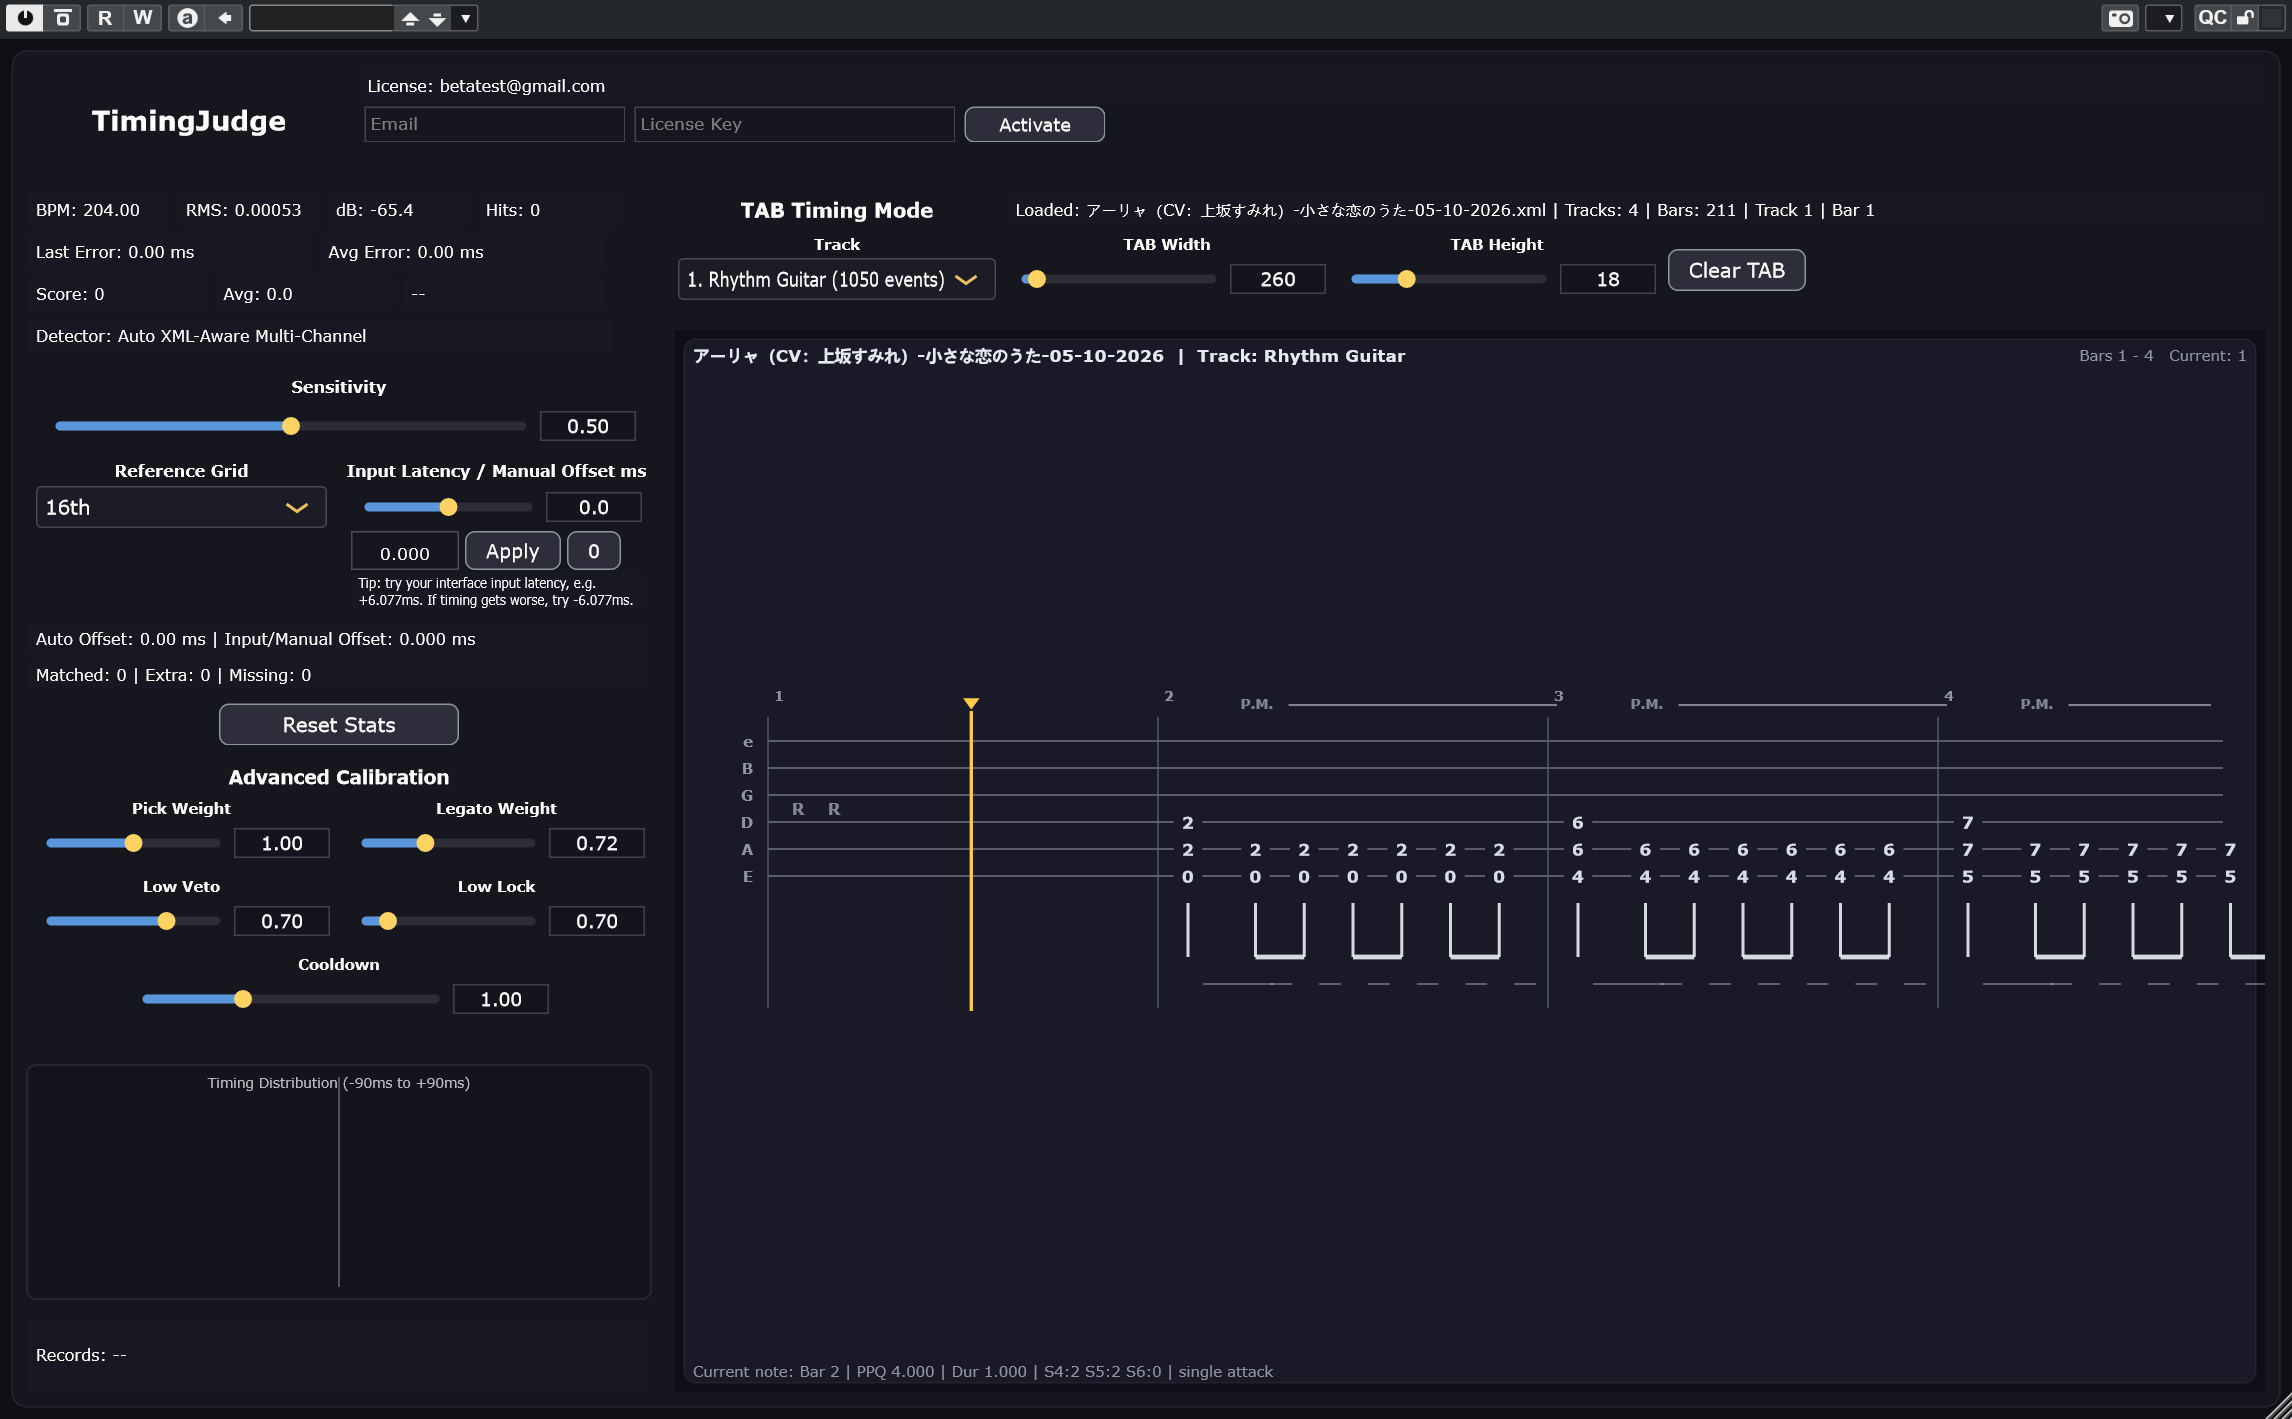
Task: Click the Input Latency value 0.0
Action: [x=593, y=507]
